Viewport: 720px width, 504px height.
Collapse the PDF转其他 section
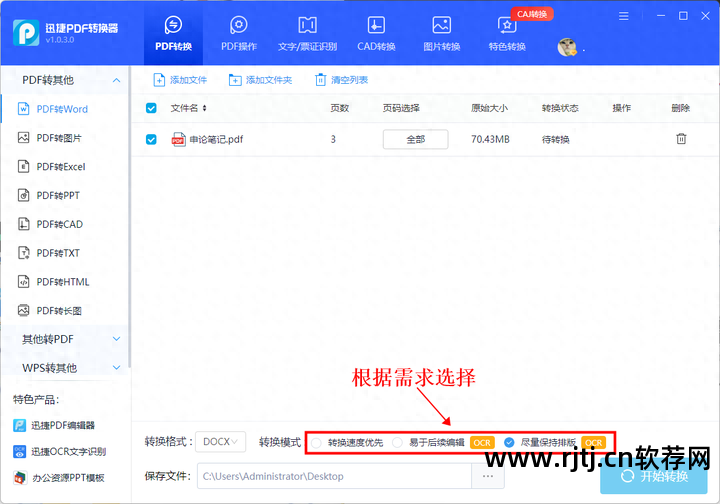point(117,80)
